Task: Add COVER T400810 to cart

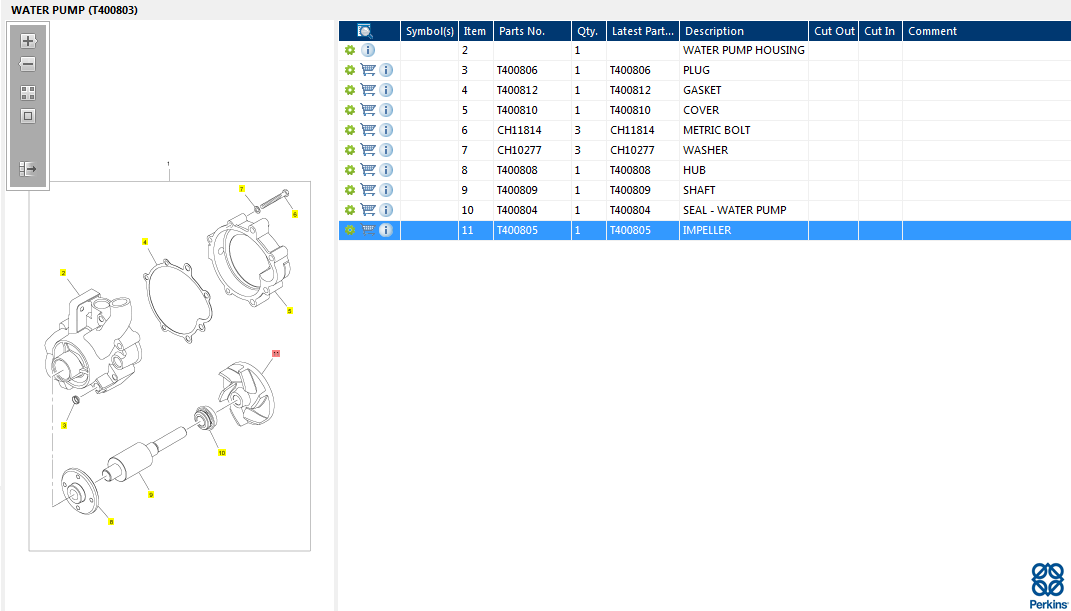Action: pyautogui.click(x=368, y=110)
